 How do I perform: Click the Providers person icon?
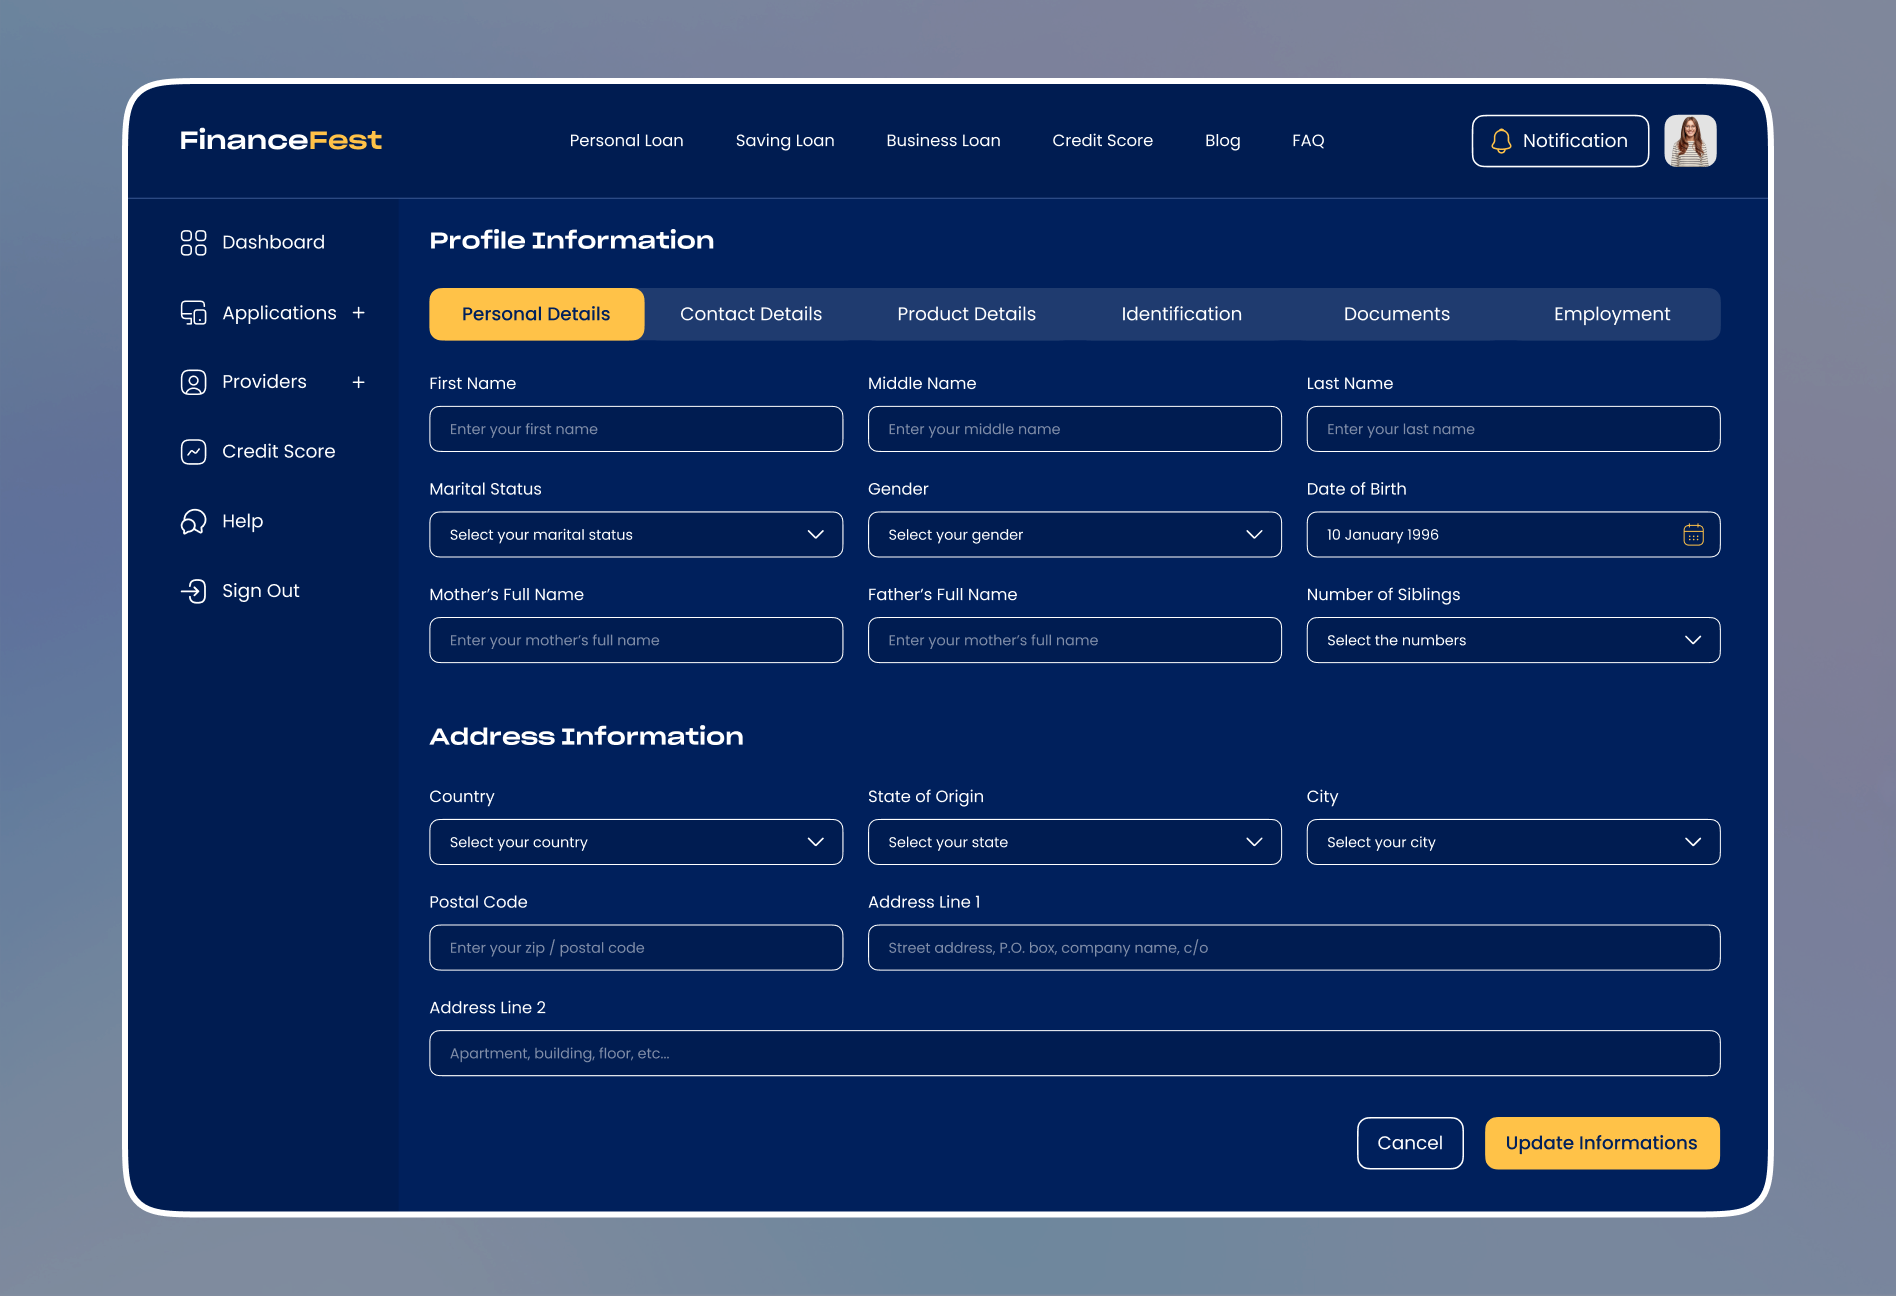193,382
